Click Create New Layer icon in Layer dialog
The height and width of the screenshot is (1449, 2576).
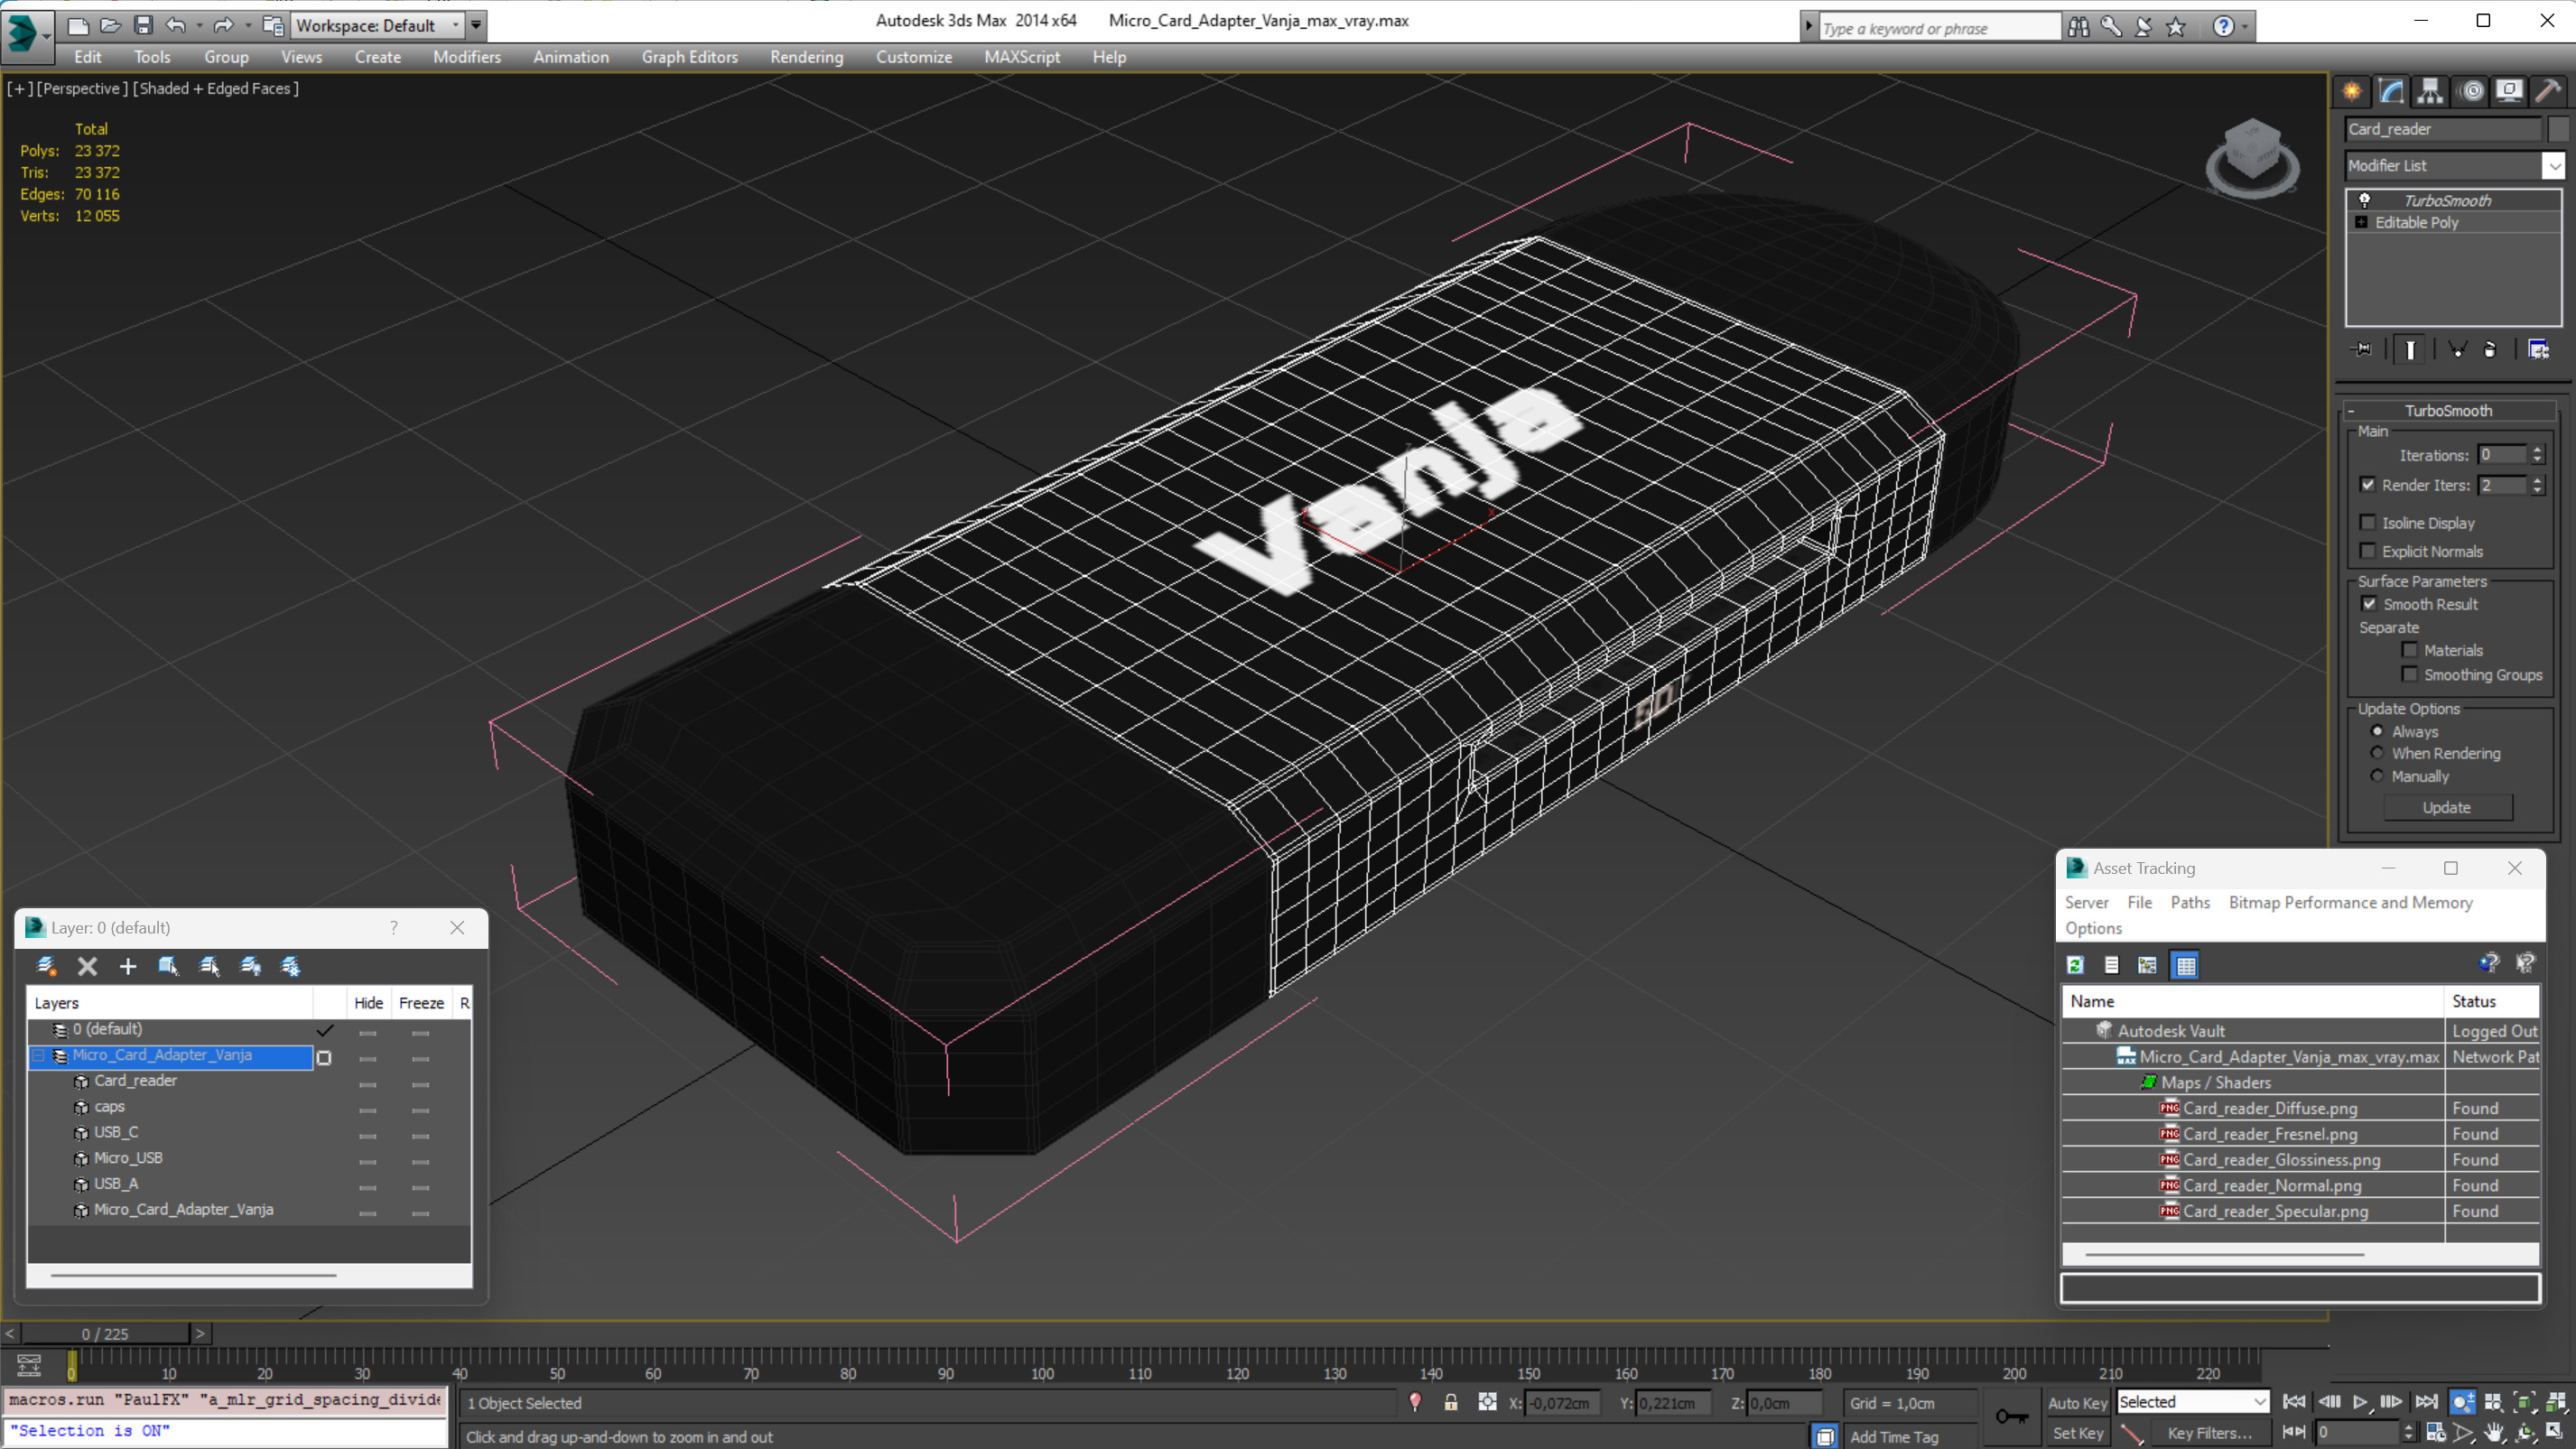46,966
